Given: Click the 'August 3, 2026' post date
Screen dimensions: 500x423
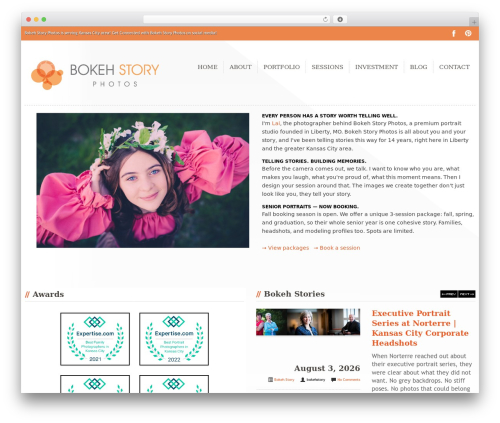Looking at the screenshot, I should point(327,368).
